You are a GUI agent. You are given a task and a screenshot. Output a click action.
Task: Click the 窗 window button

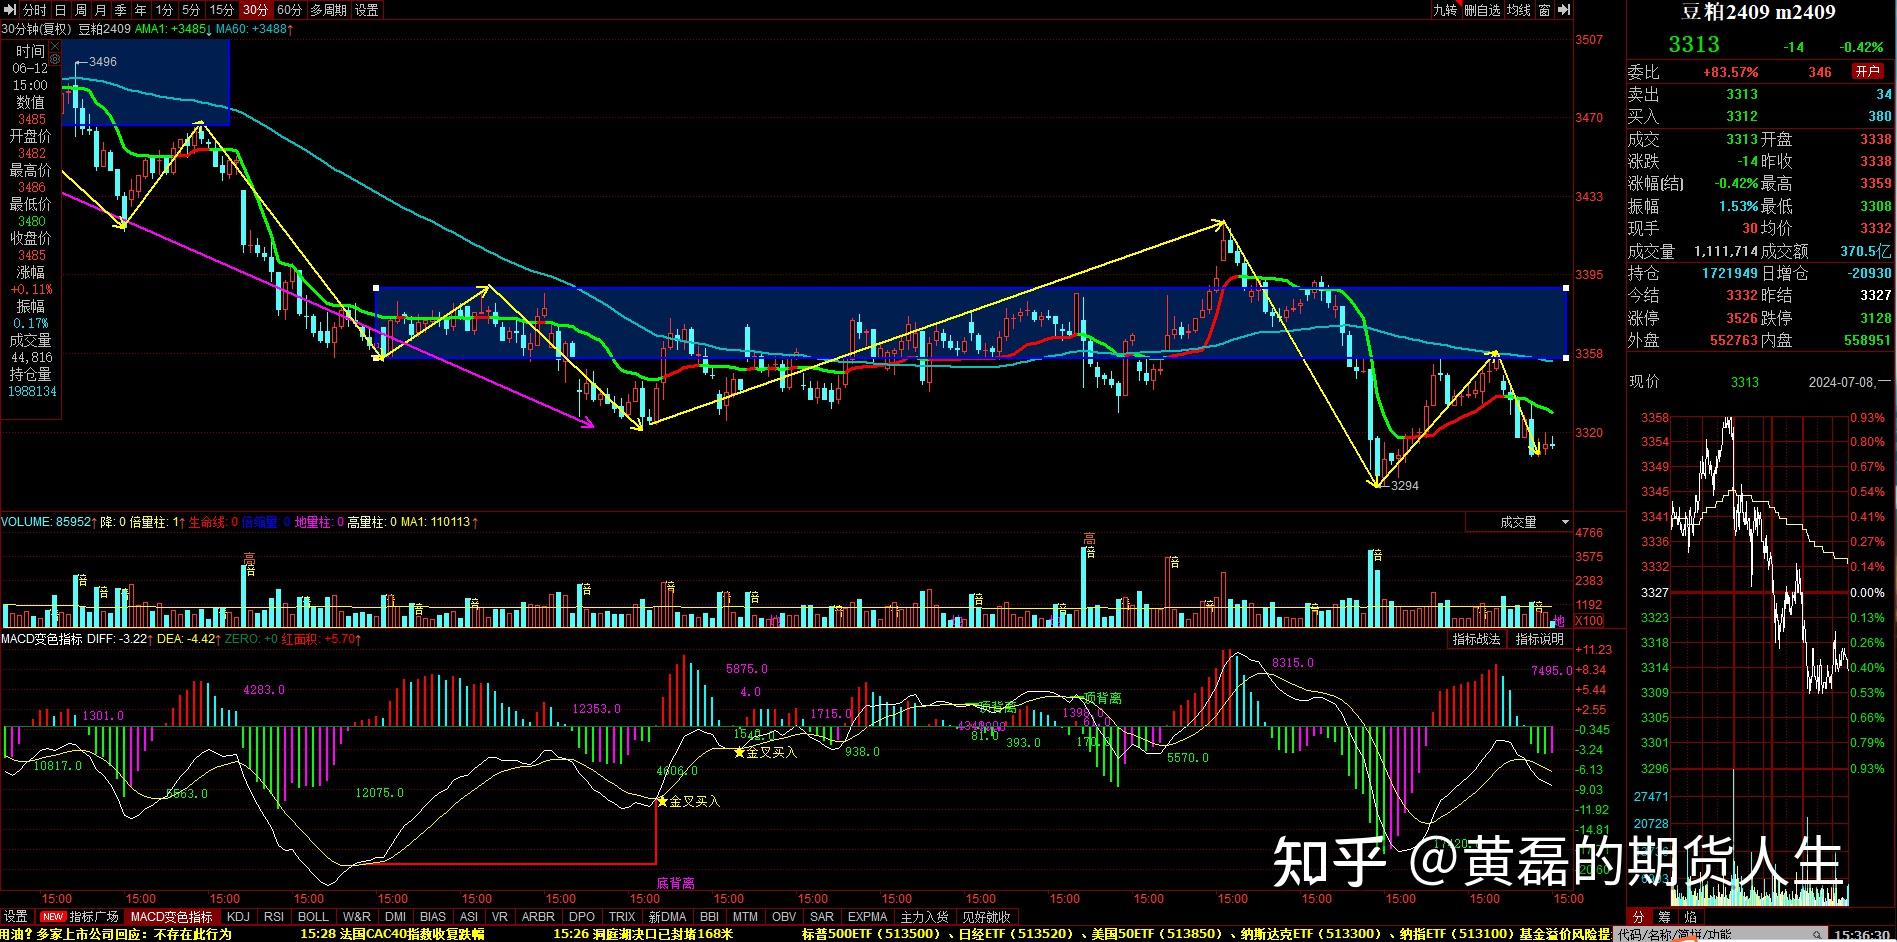1544,10
